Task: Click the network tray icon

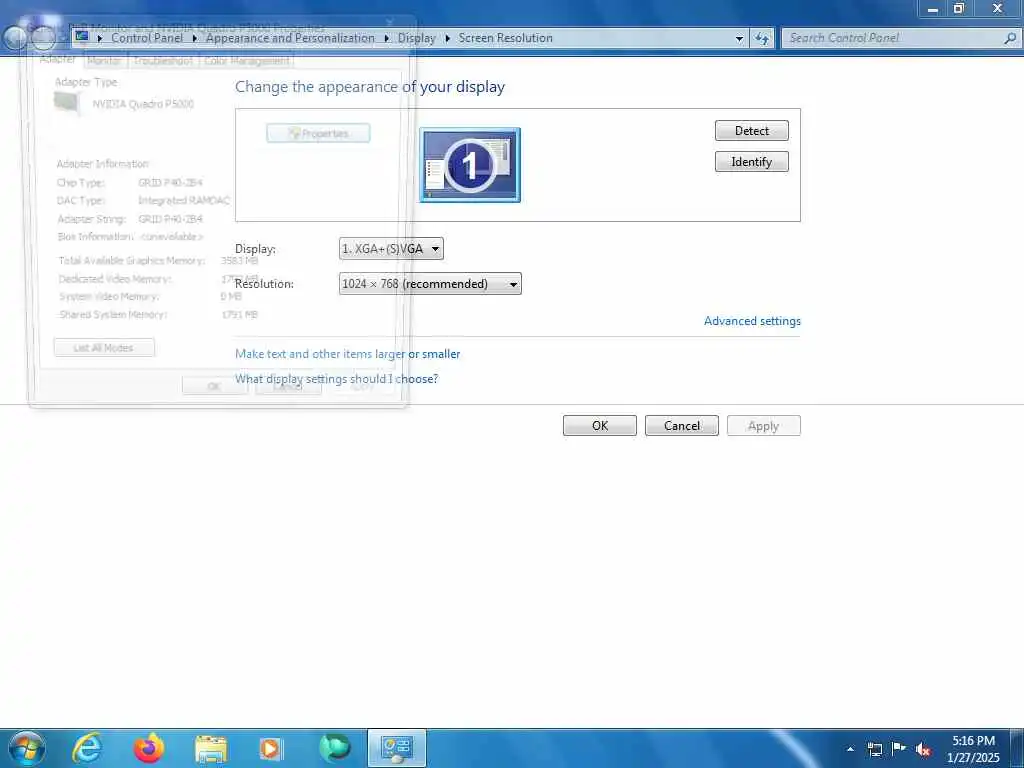Action: pos(874,749)
